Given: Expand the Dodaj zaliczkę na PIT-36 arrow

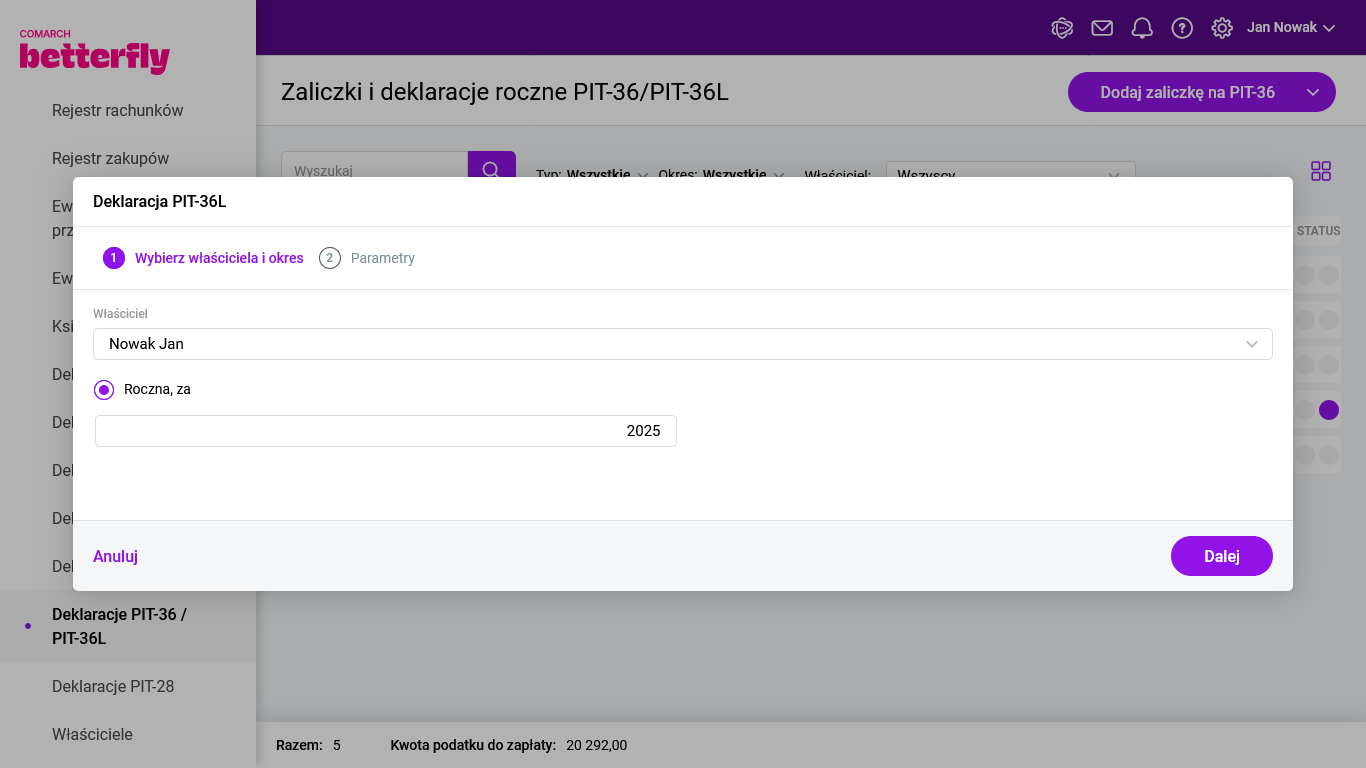Looking at the screenshot, I should pyautogui.click(x=1313, y=92).
